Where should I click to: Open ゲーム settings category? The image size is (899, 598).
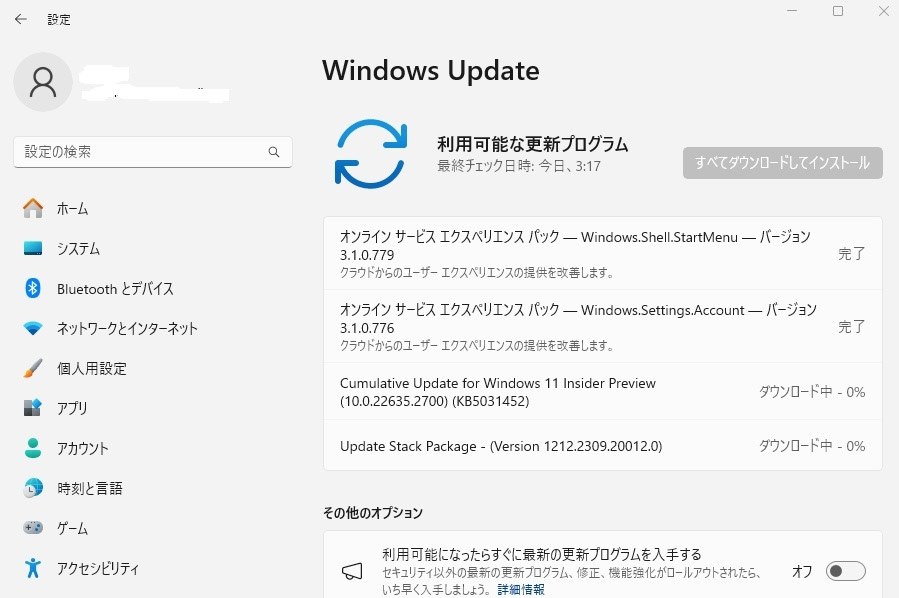click(72, 528)
